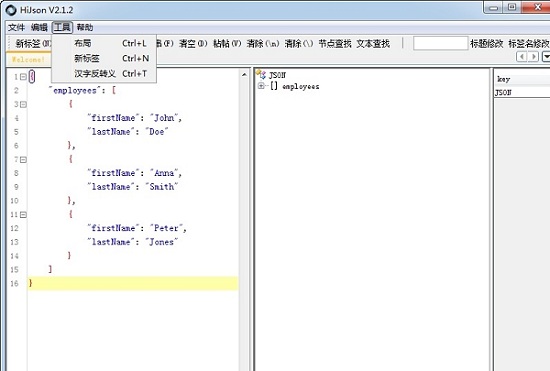This screenshot has width=550, height=371.
Task: Click the "Doe" value on line 5
Action: click(x=157, y=132)
